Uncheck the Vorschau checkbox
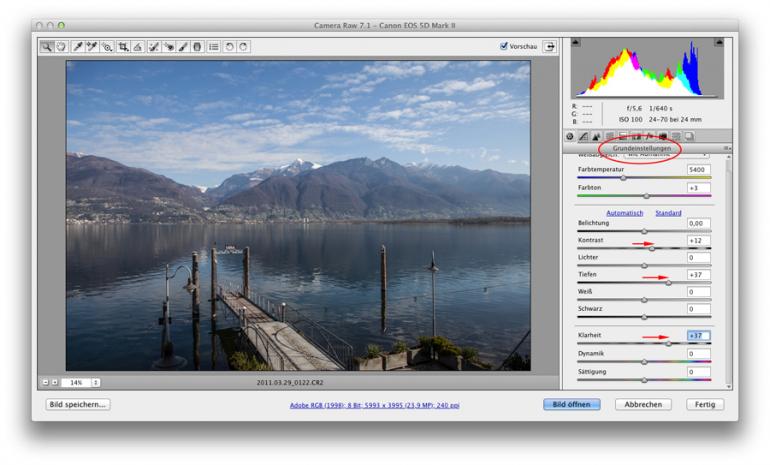This screenshot has height=465, width=770. [x=503, y=46]
